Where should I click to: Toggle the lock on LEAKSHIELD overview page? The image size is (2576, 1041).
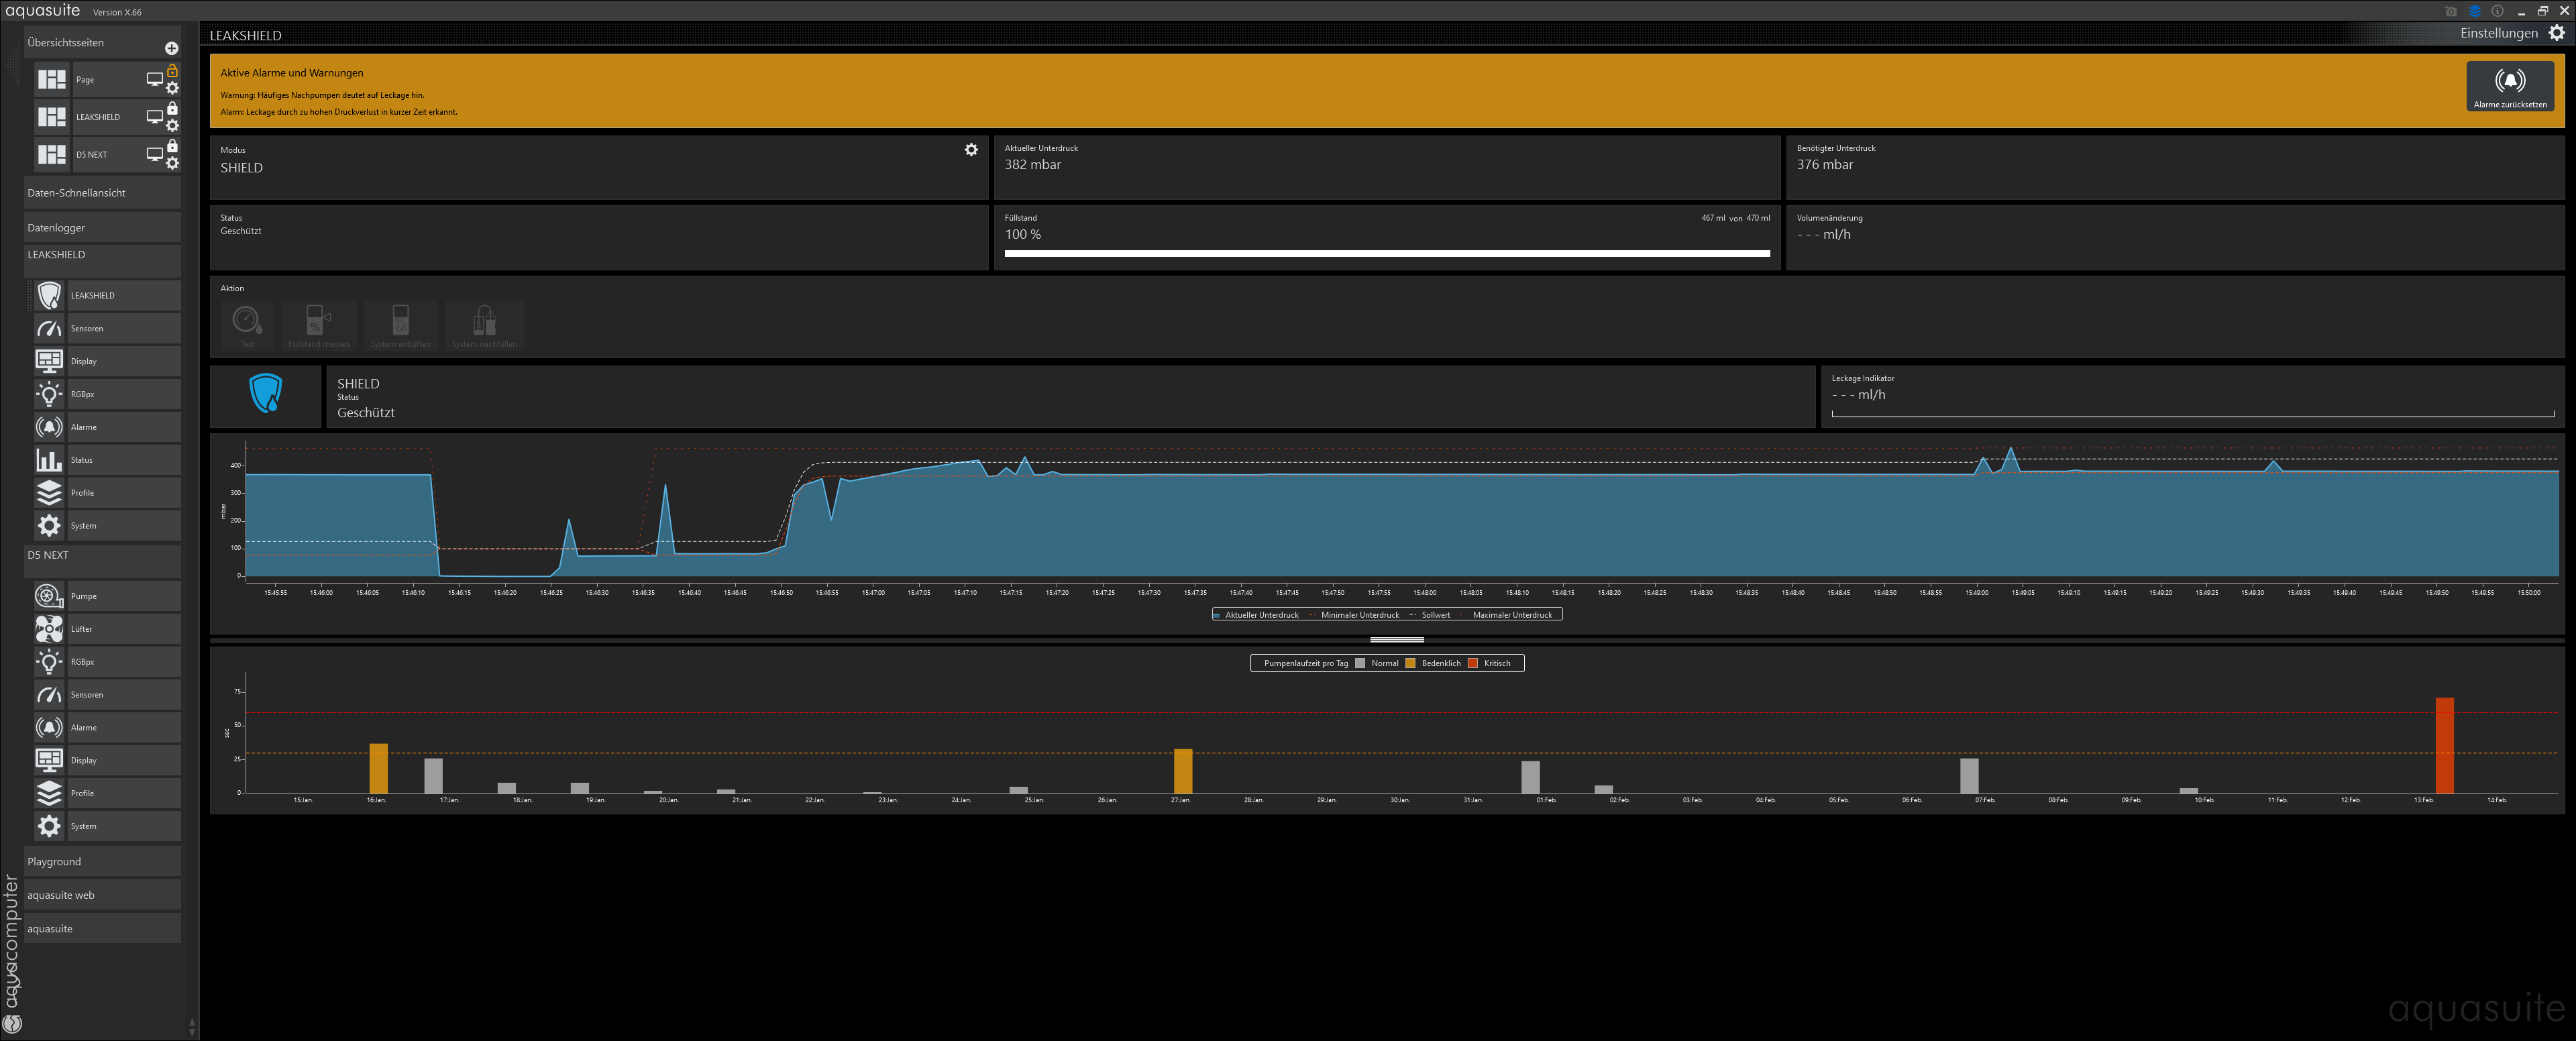coord(172,108)
